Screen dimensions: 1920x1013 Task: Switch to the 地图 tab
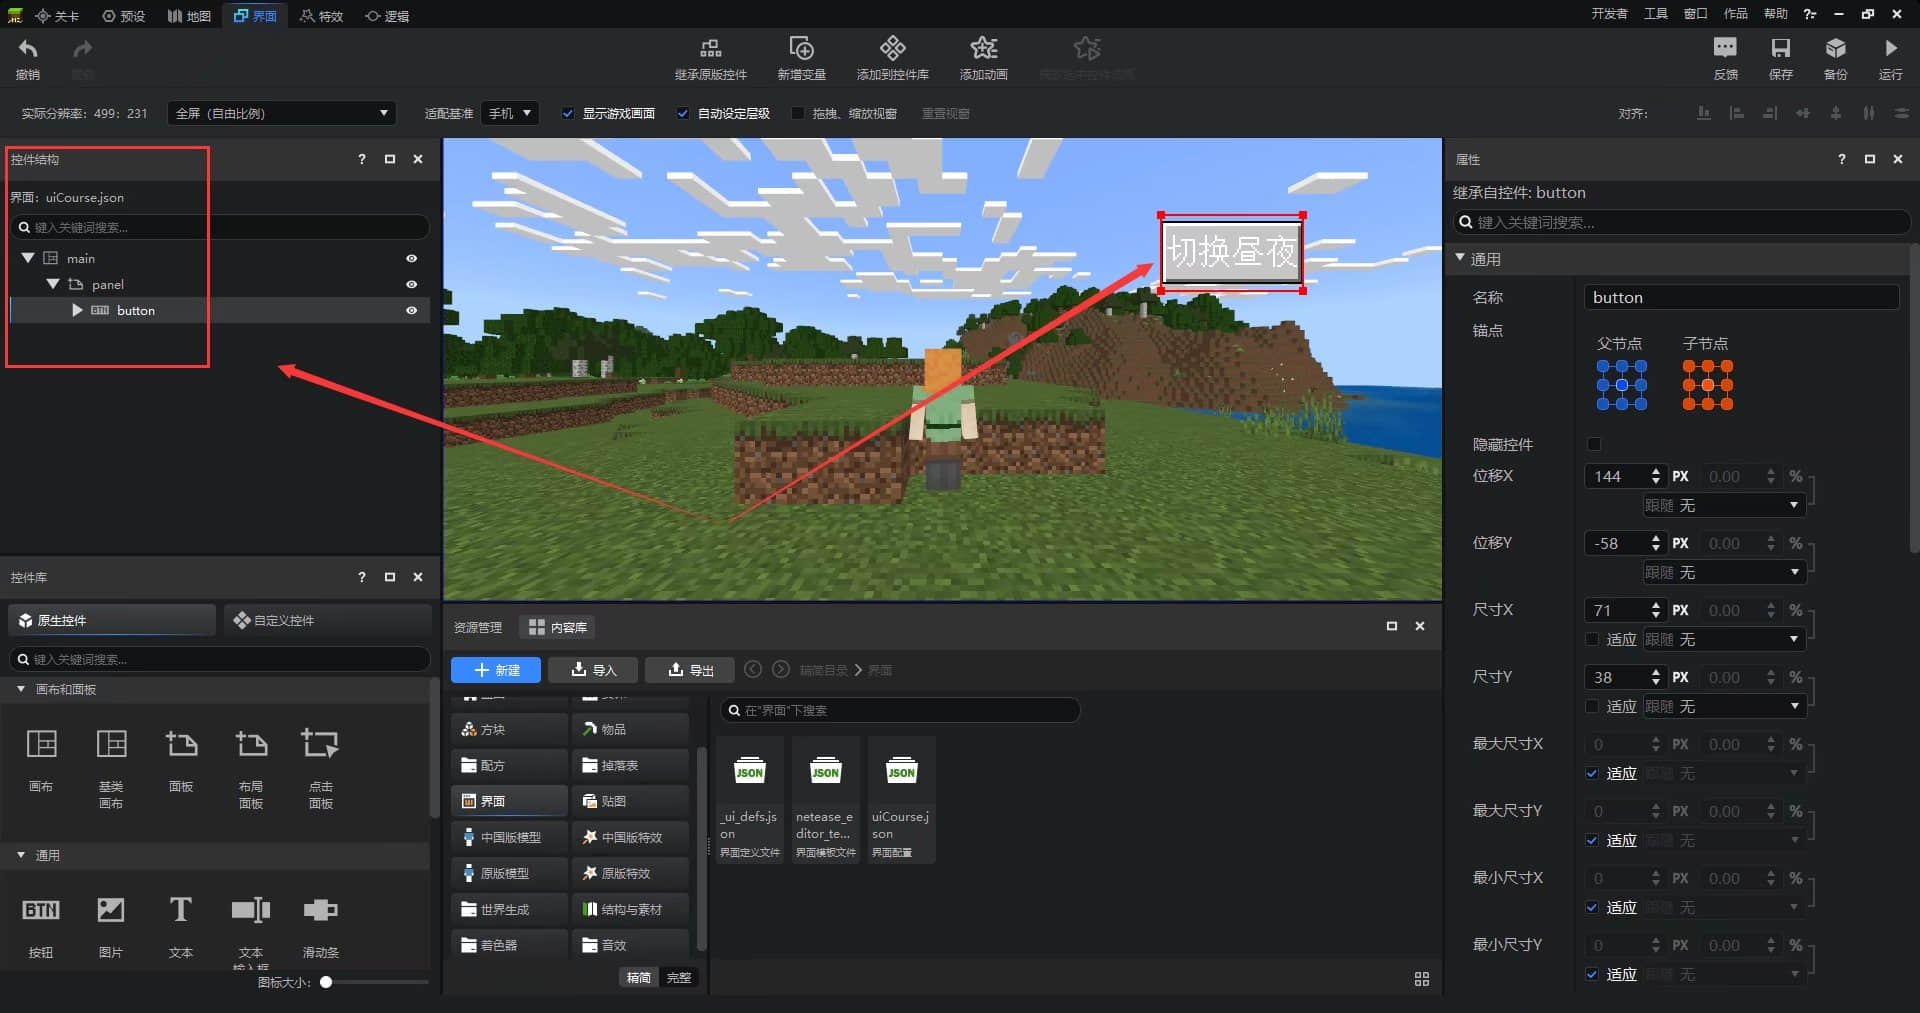pos(189,15)
